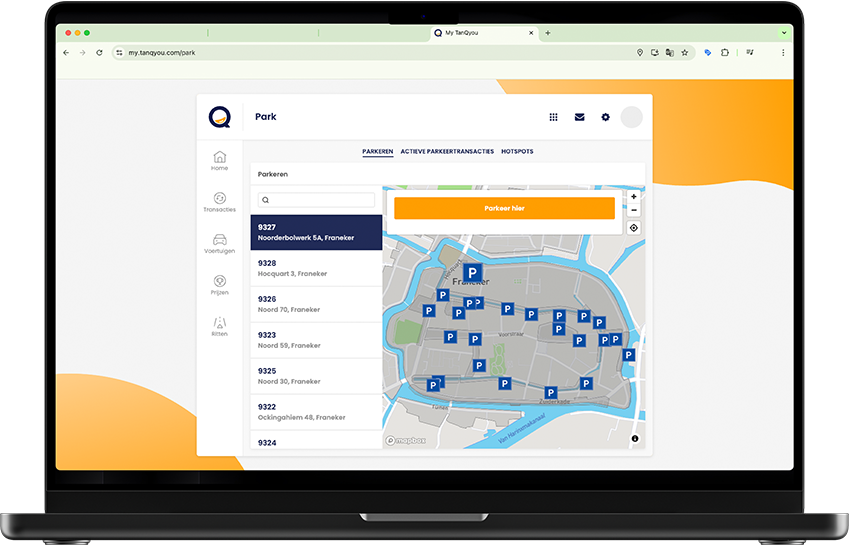Open the Chrome three-dot menu
The height and width of the screenshot is (545, 849).
(783, 52)
